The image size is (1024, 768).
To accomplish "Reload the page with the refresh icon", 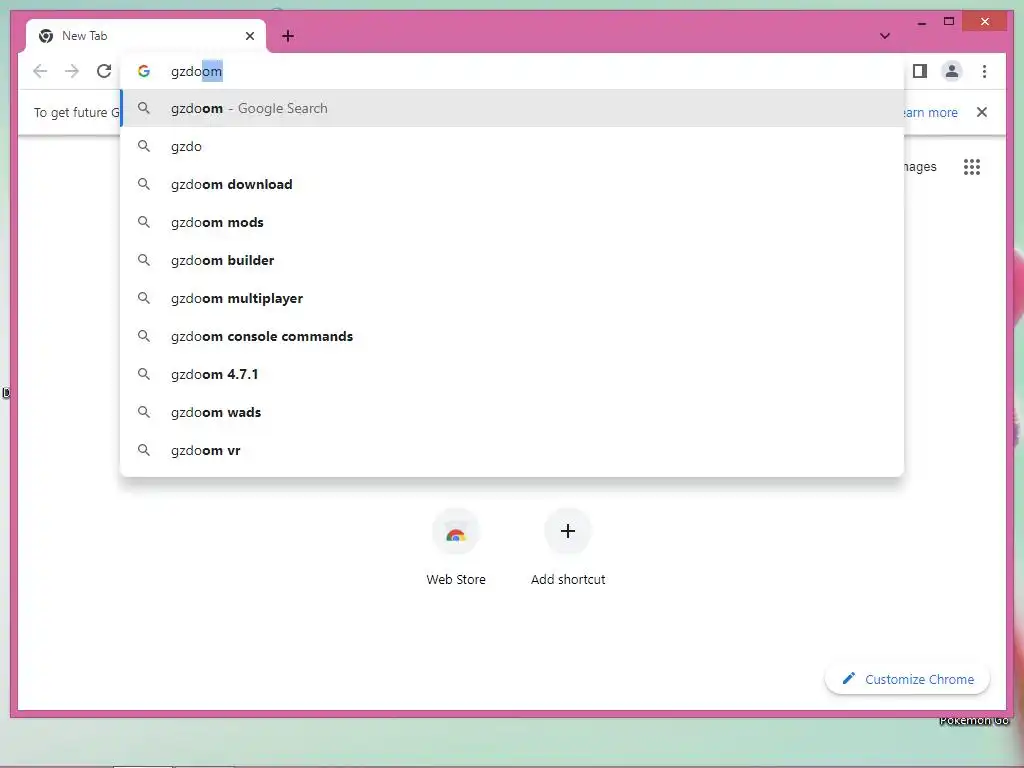I will [x=104, y=71].
